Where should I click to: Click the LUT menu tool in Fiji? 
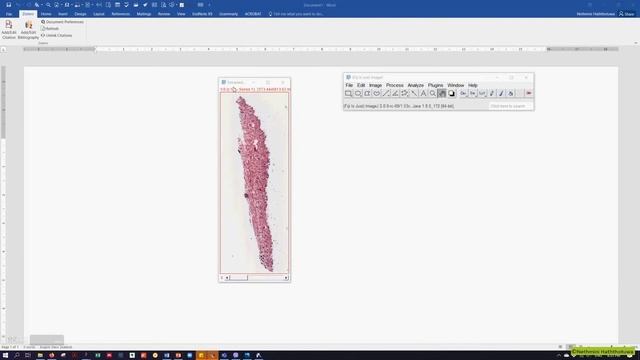(482, 93)
